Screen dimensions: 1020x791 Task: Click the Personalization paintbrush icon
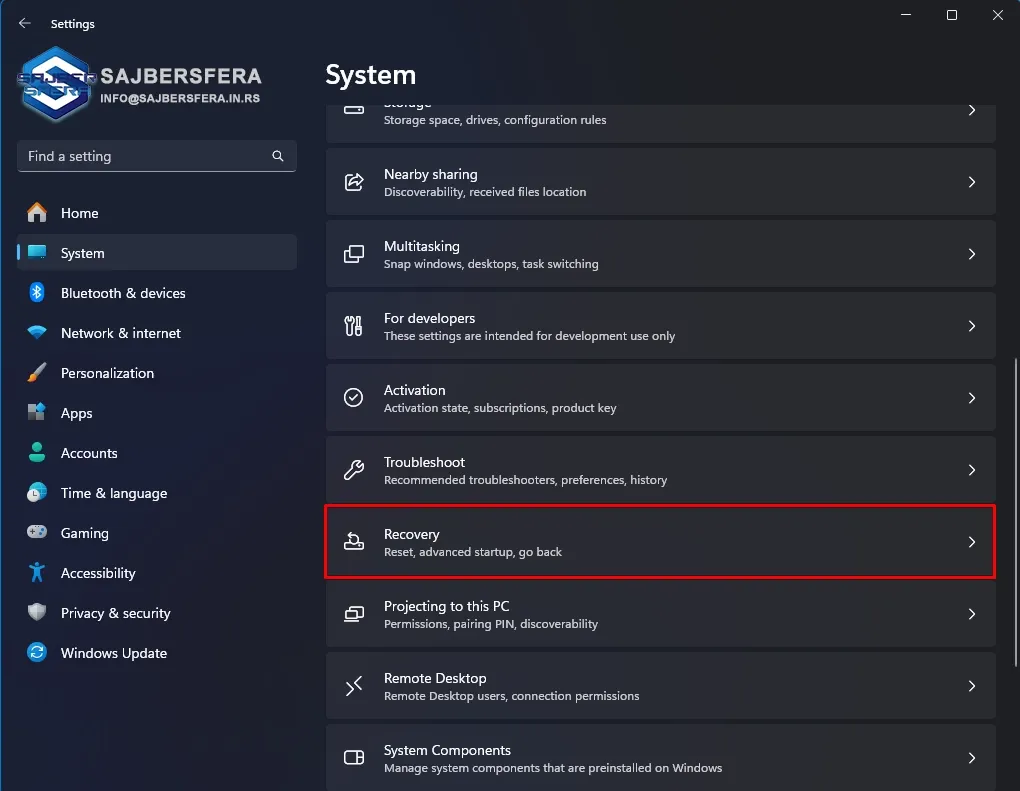pos(37,373)
